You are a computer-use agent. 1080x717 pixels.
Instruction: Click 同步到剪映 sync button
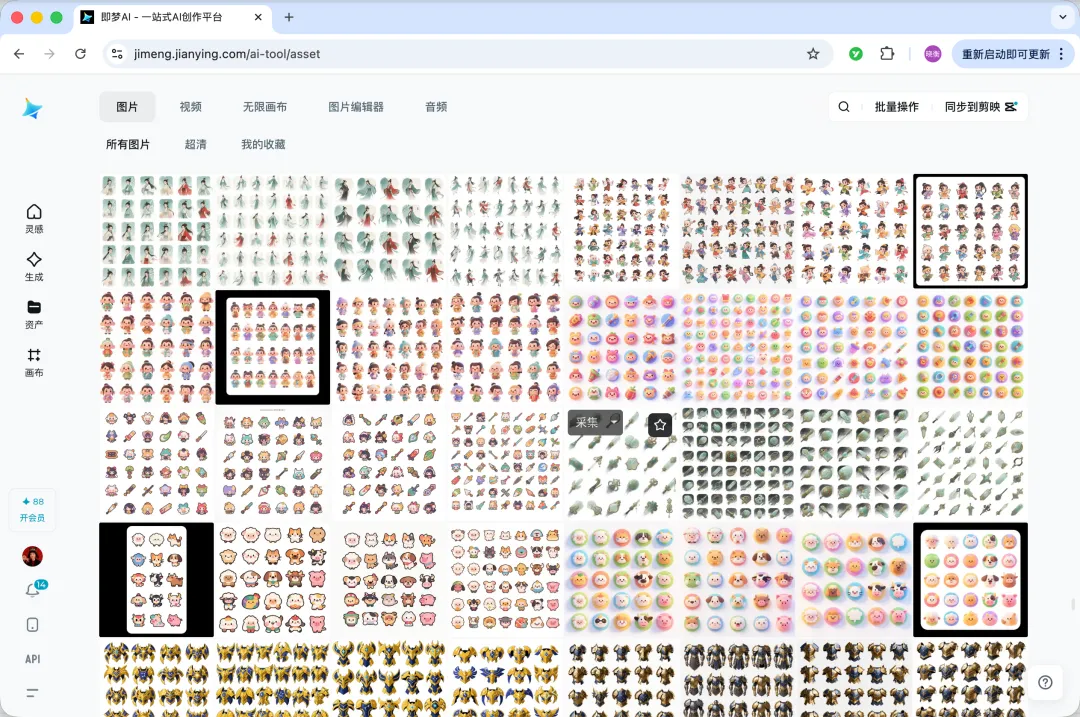(x=980, y=107)
